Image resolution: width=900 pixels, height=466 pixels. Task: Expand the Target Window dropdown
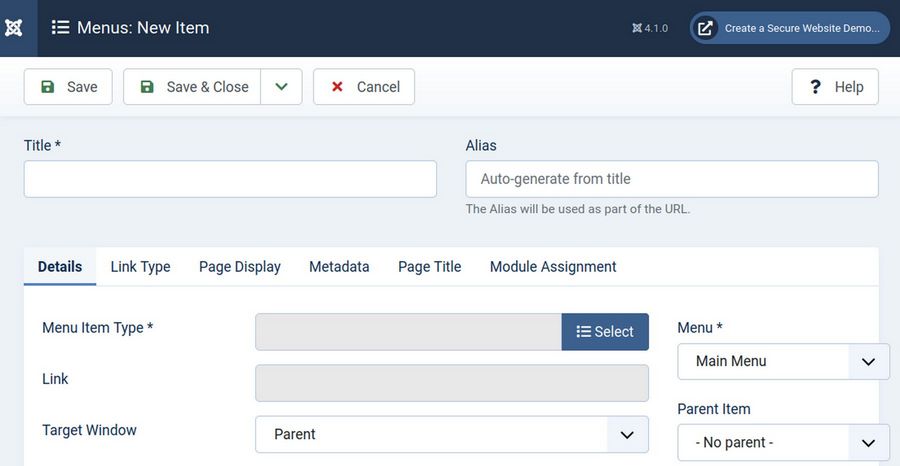(452, 434)
